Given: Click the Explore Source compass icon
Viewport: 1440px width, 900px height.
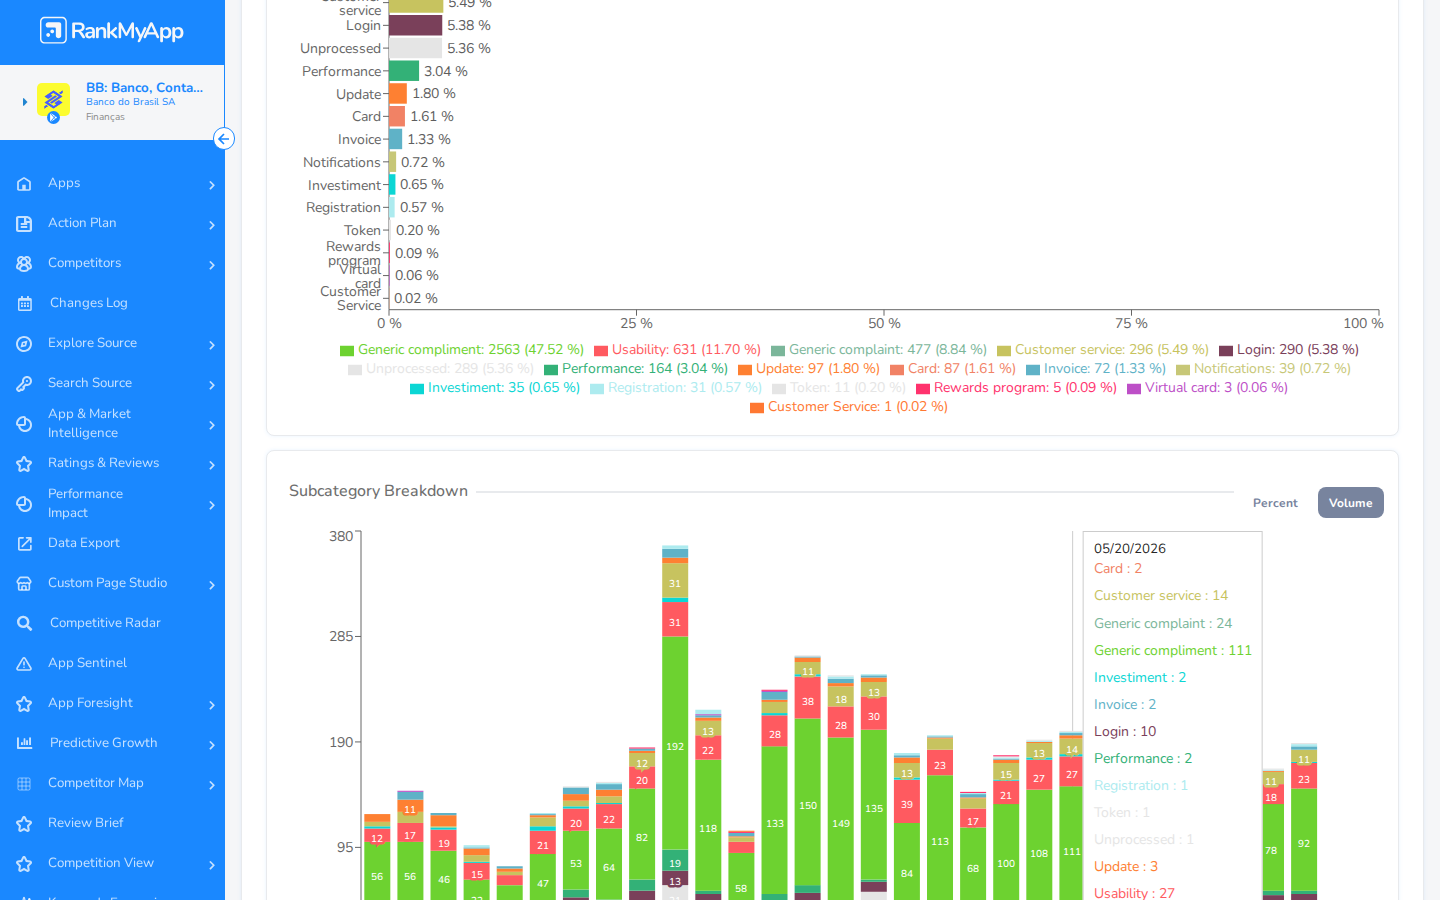Looking at the screenshot, I should click(24, 344).
